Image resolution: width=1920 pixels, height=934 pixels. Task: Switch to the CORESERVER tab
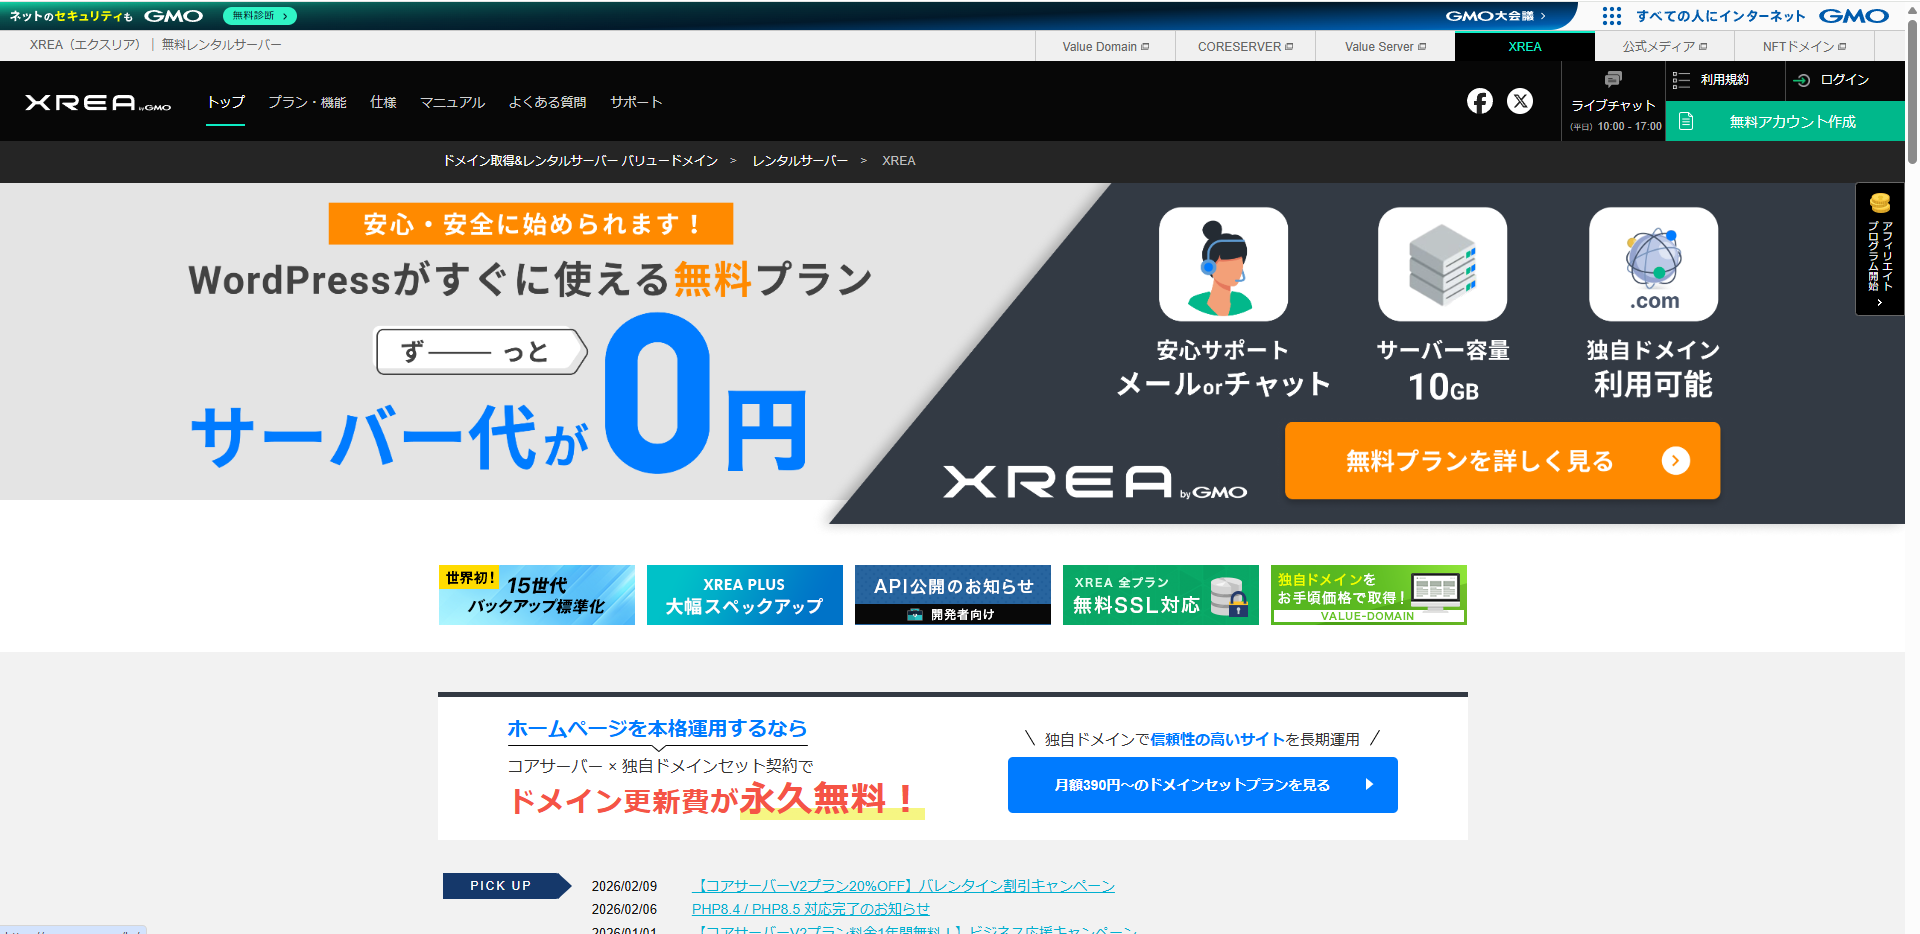click(x=1245, y=46)
